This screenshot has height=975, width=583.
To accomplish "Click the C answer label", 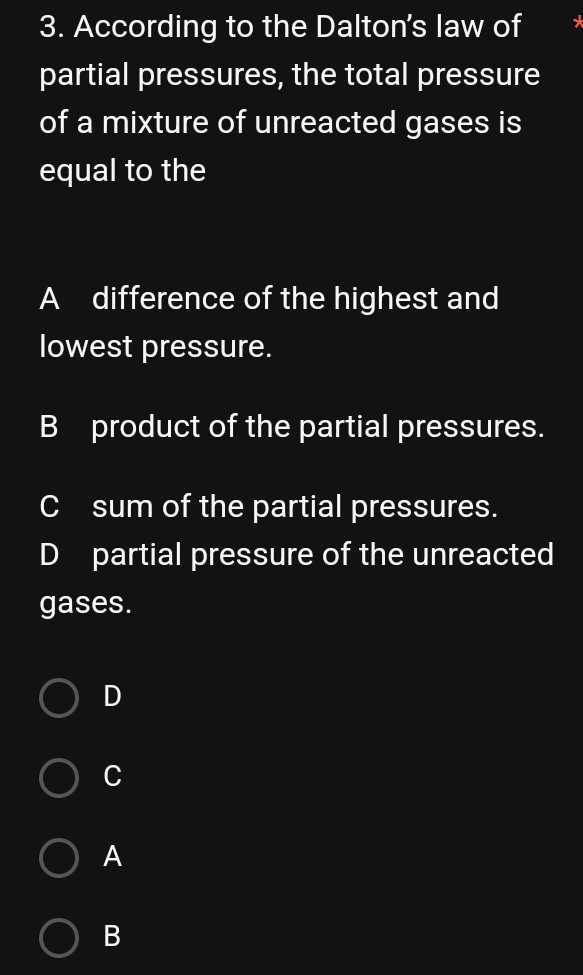I will [x=111, y=777].
